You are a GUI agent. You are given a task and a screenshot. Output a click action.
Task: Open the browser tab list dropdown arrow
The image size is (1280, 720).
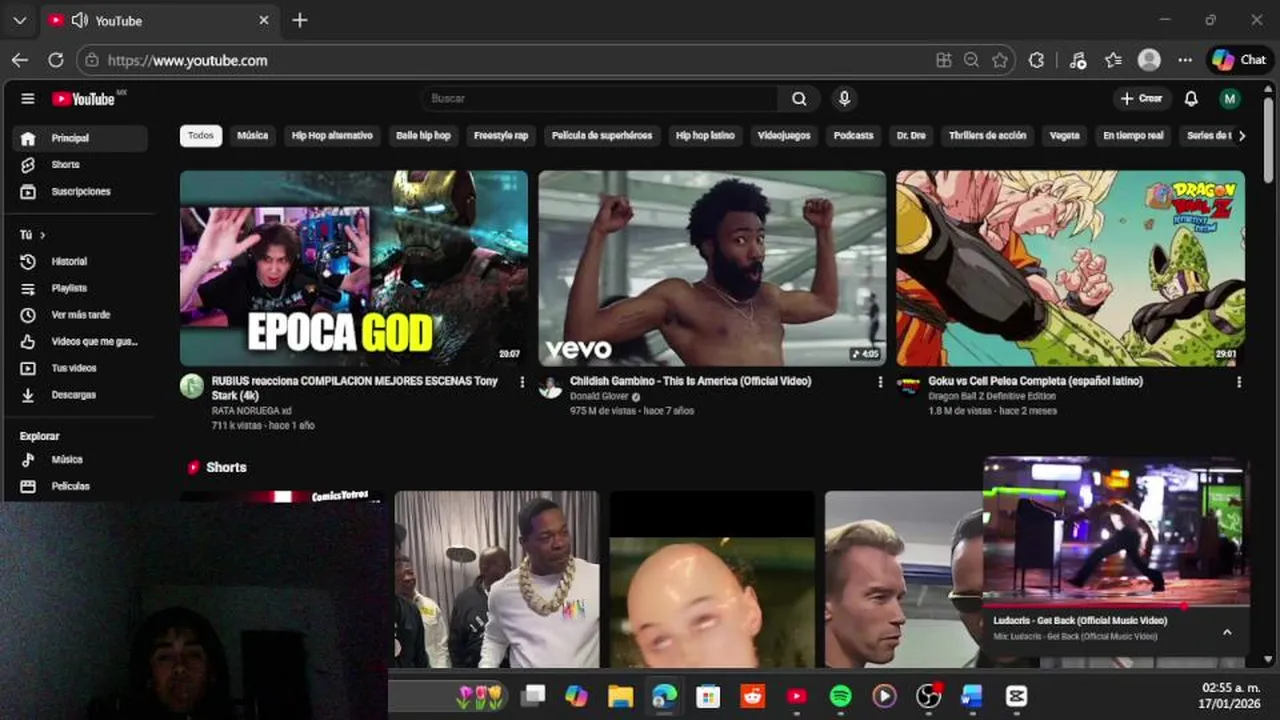[x=20, y=20]
